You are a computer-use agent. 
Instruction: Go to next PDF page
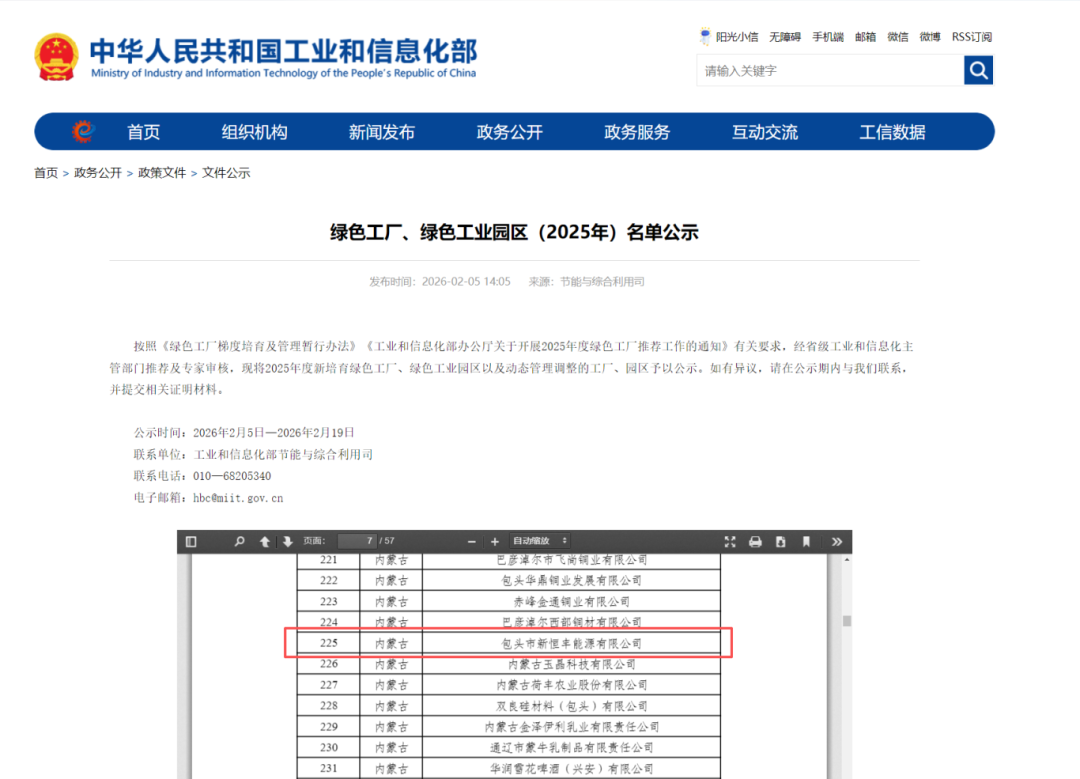[x=288, y=542]
